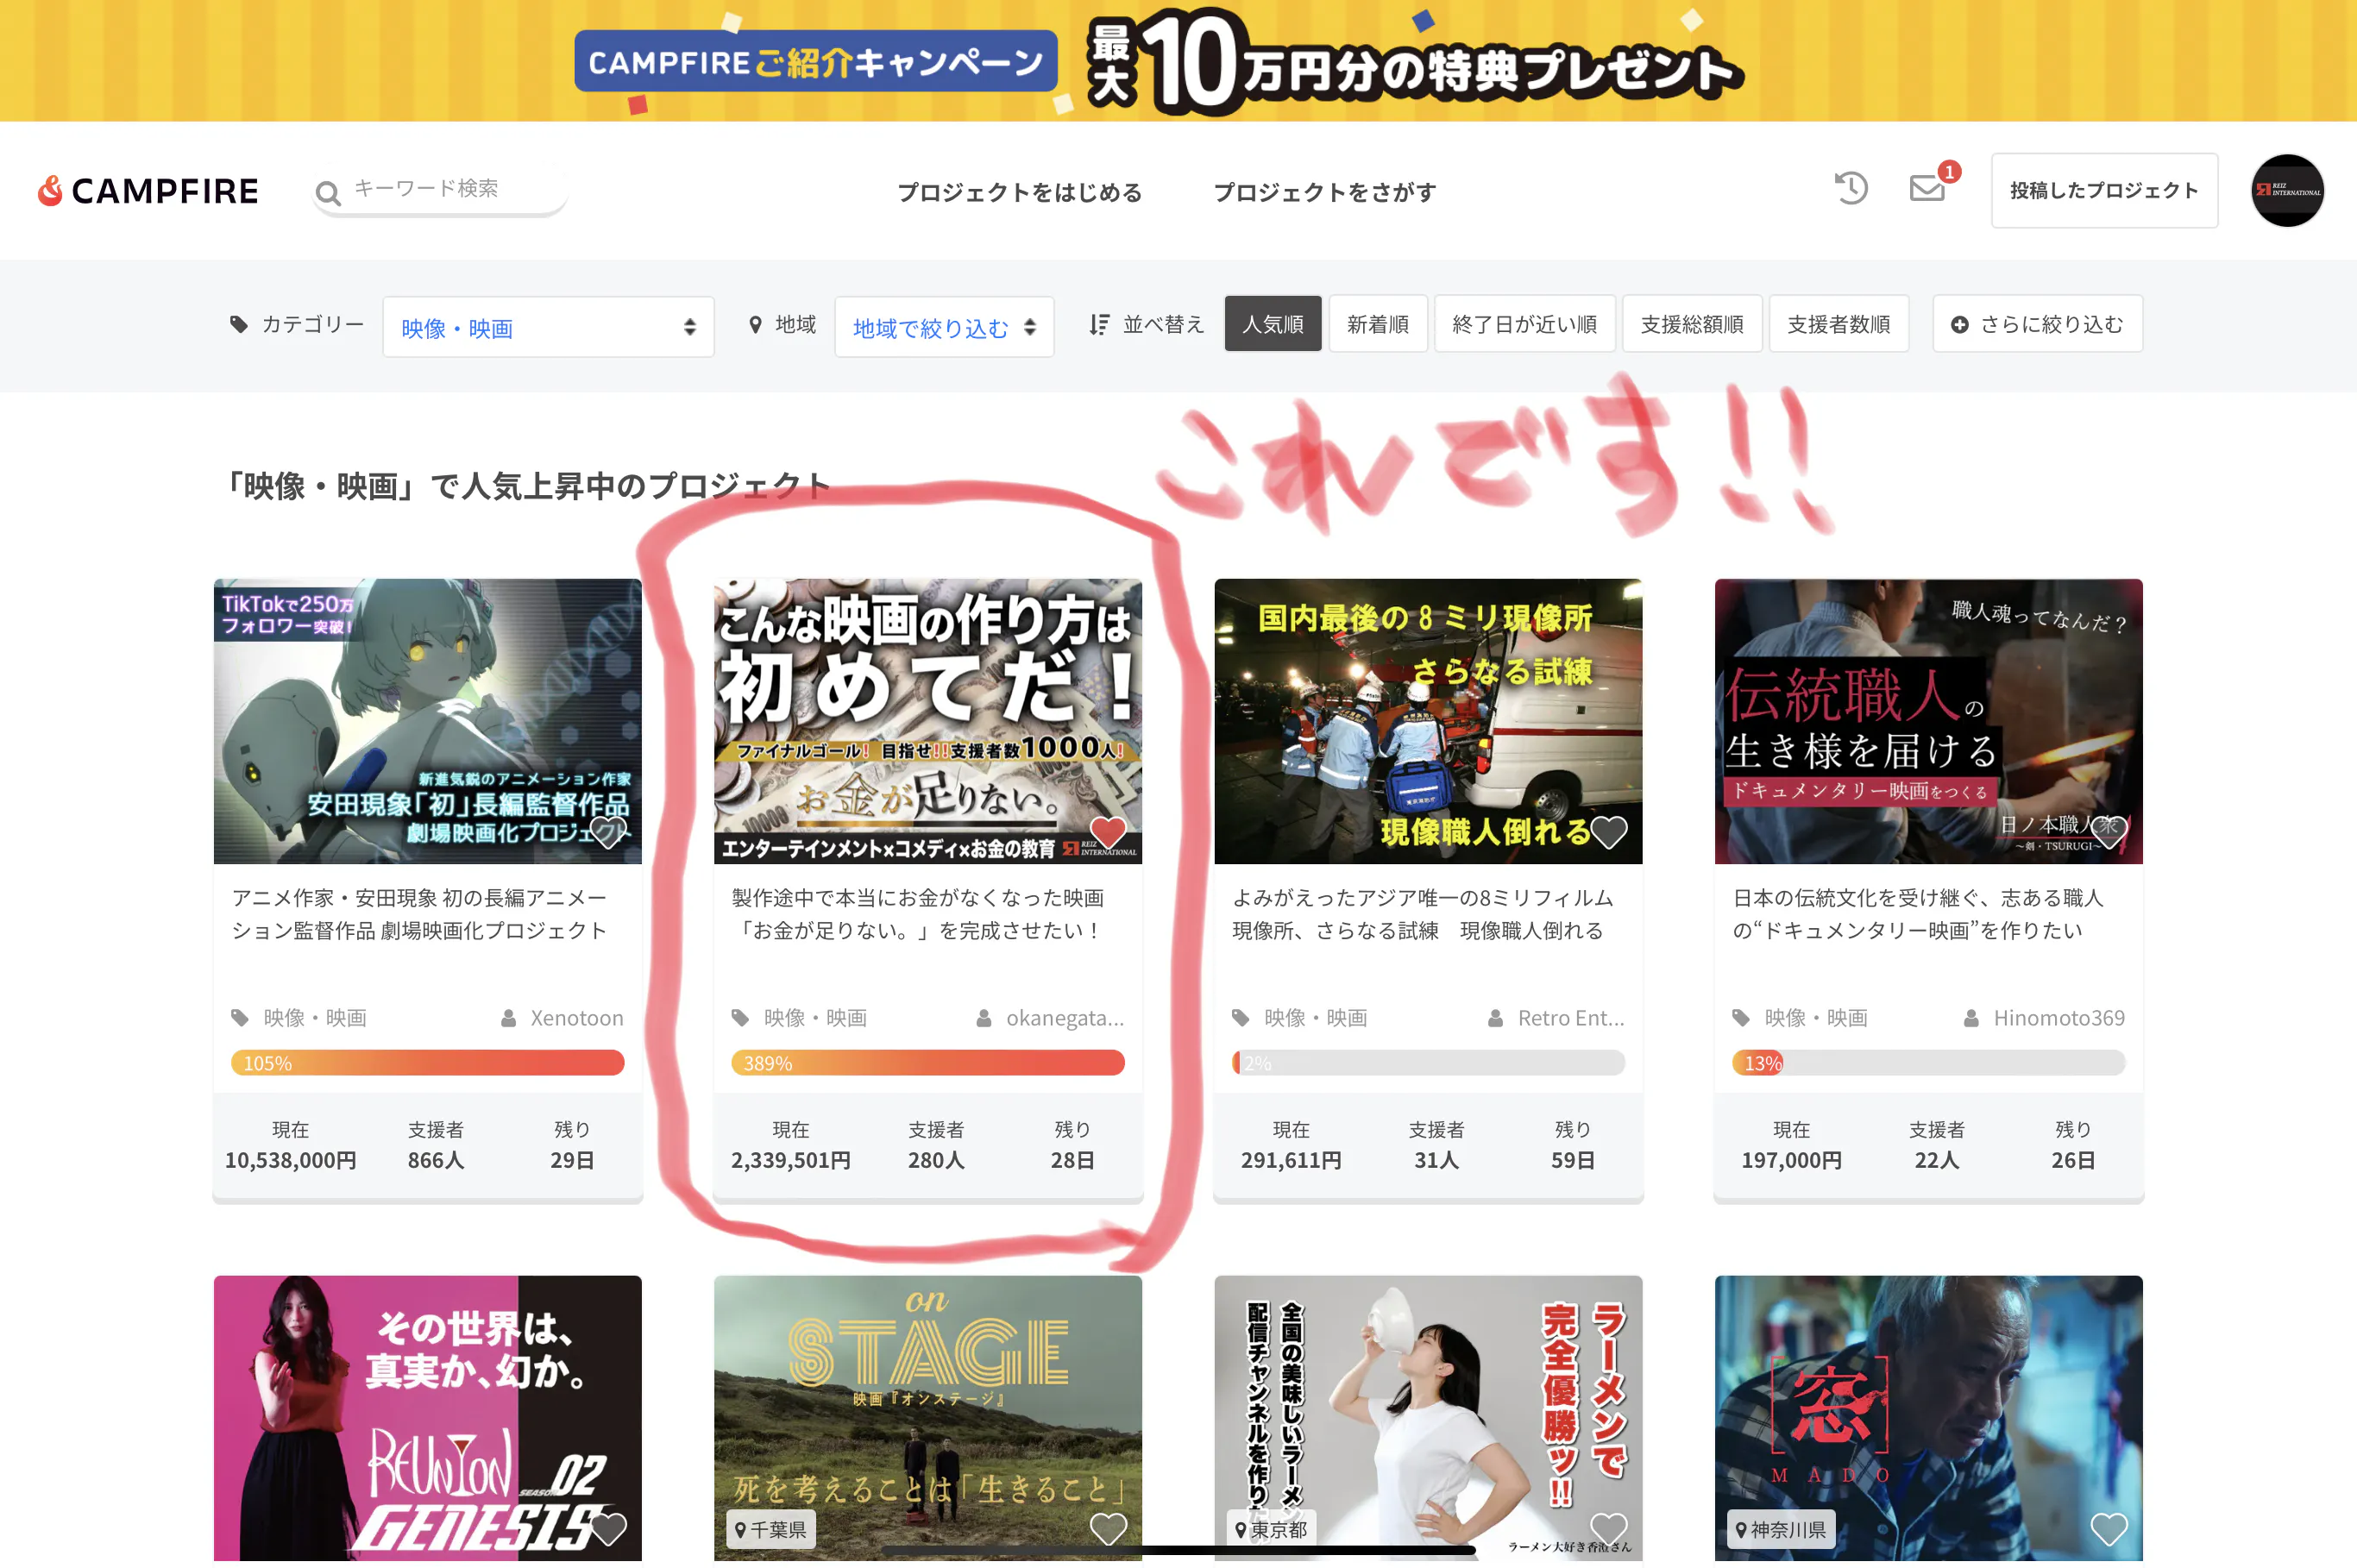Expand the 地域で絞り込む region dropdown
This screenshot has height=1568, width=2357.
click(x=943, y=327)
